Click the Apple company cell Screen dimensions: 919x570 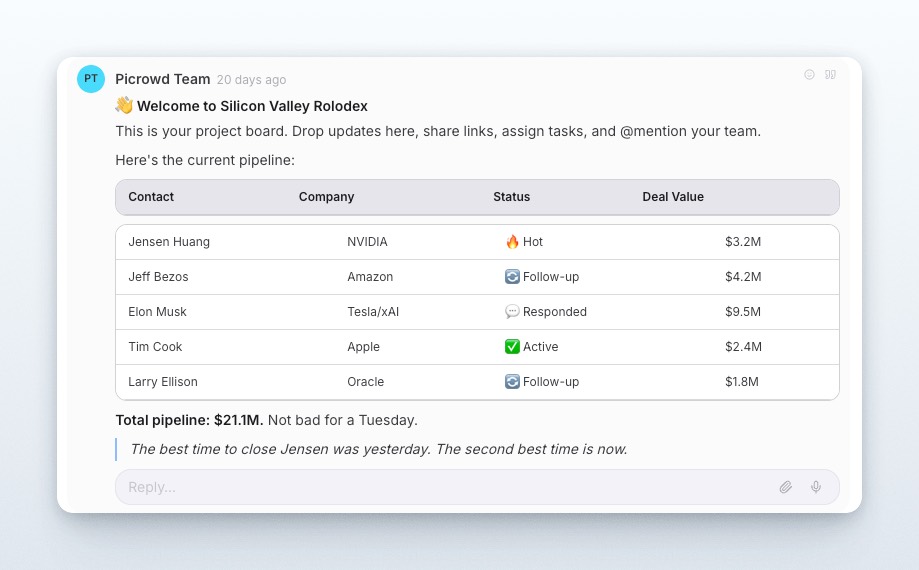pos(363,347)
